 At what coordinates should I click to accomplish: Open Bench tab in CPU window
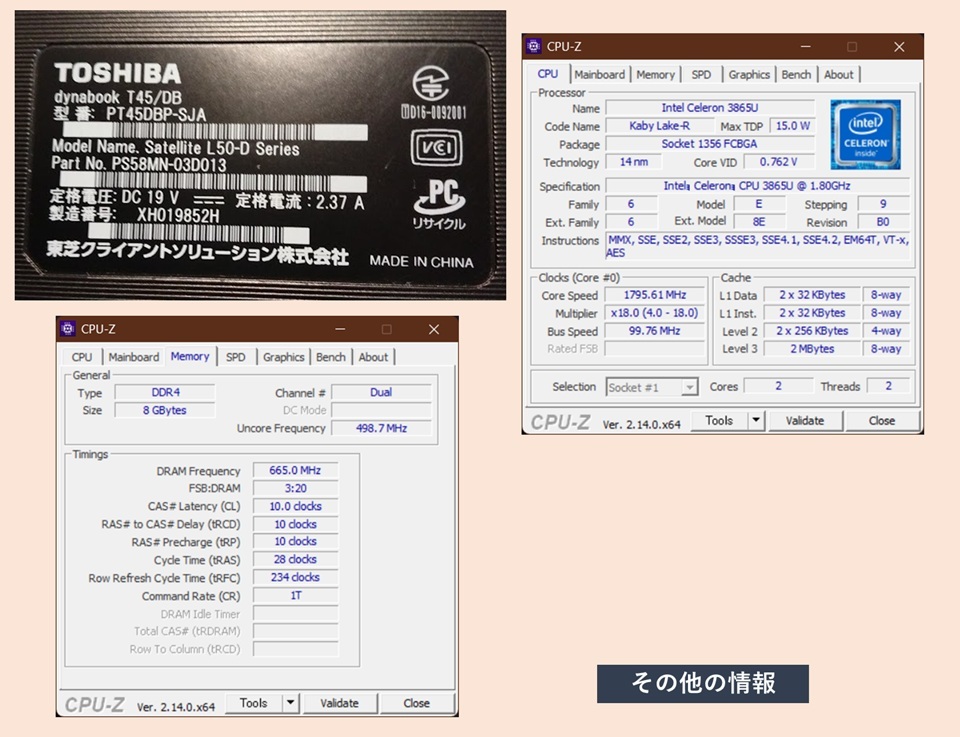click(796, 75)
